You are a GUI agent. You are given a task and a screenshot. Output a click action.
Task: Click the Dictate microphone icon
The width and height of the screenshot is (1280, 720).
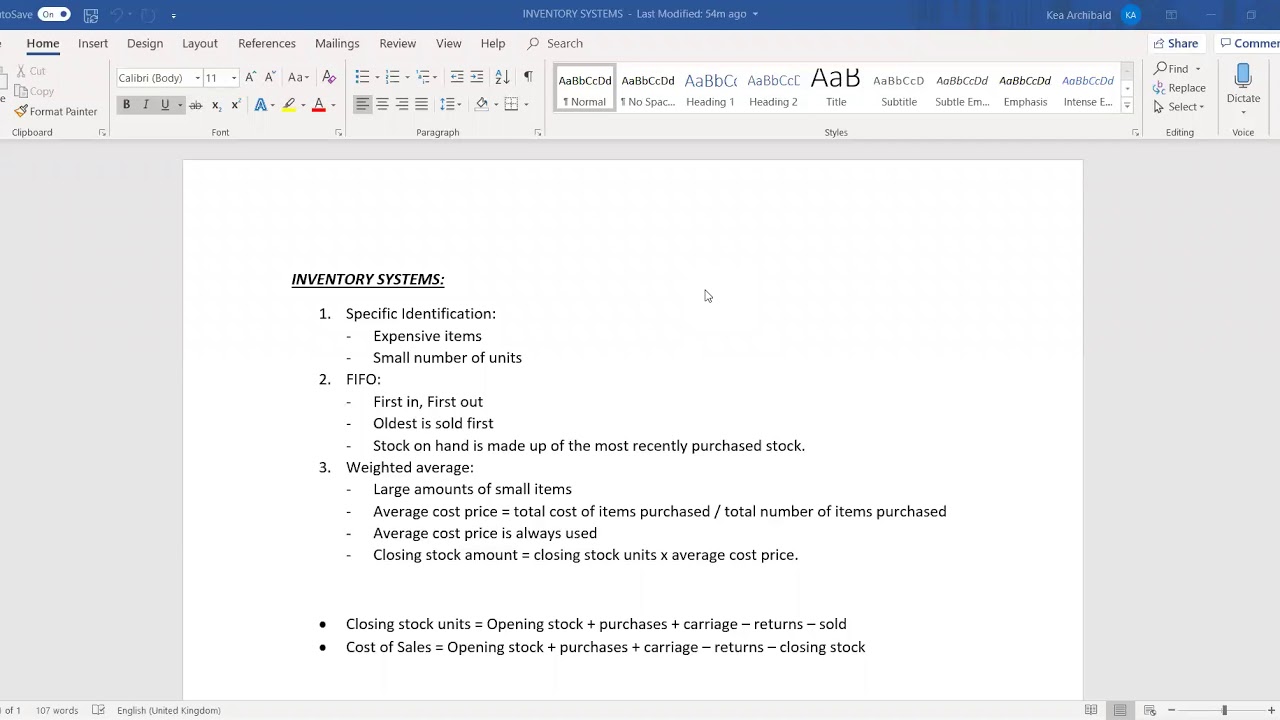coord(1243,78)
